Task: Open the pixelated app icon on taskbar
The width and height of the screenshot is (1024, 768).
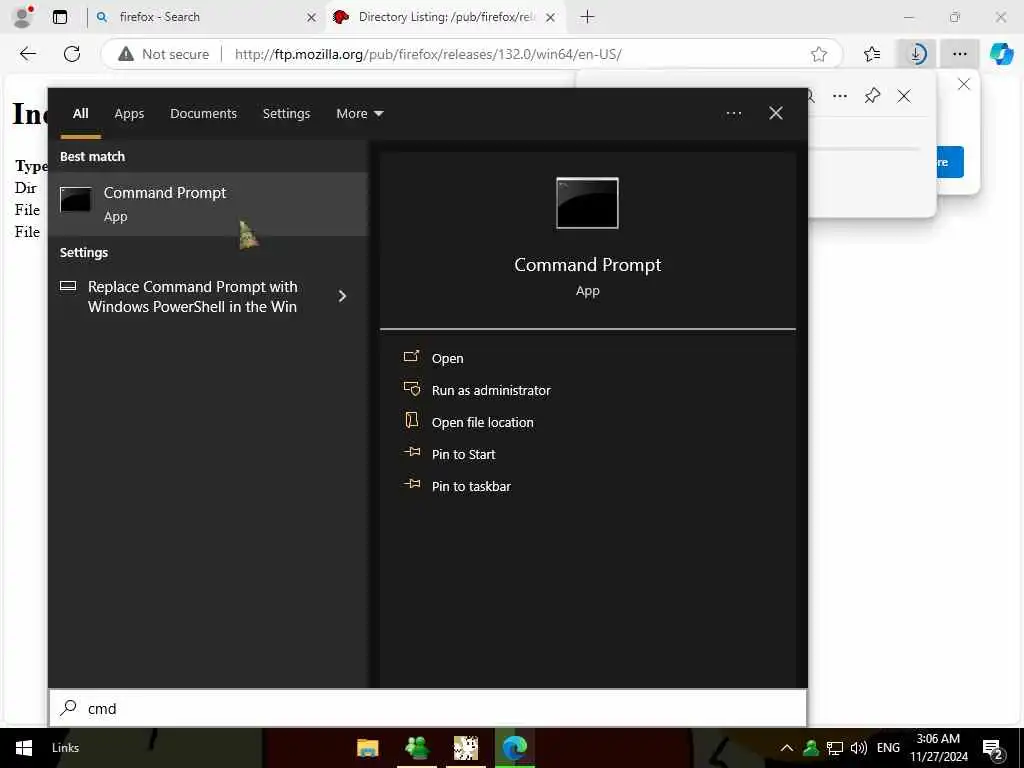Action: pos(466,748)
